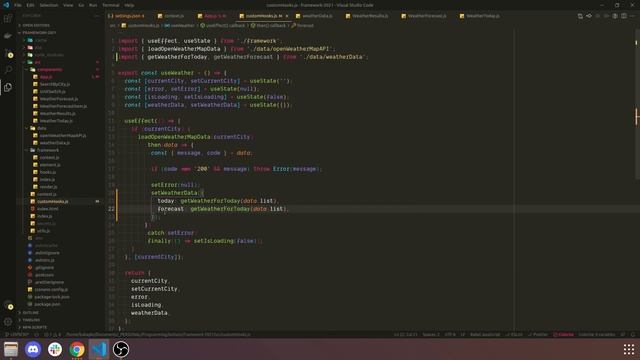Click VS Code logo in title bar

pyautogui.click(x=6, y=5)
